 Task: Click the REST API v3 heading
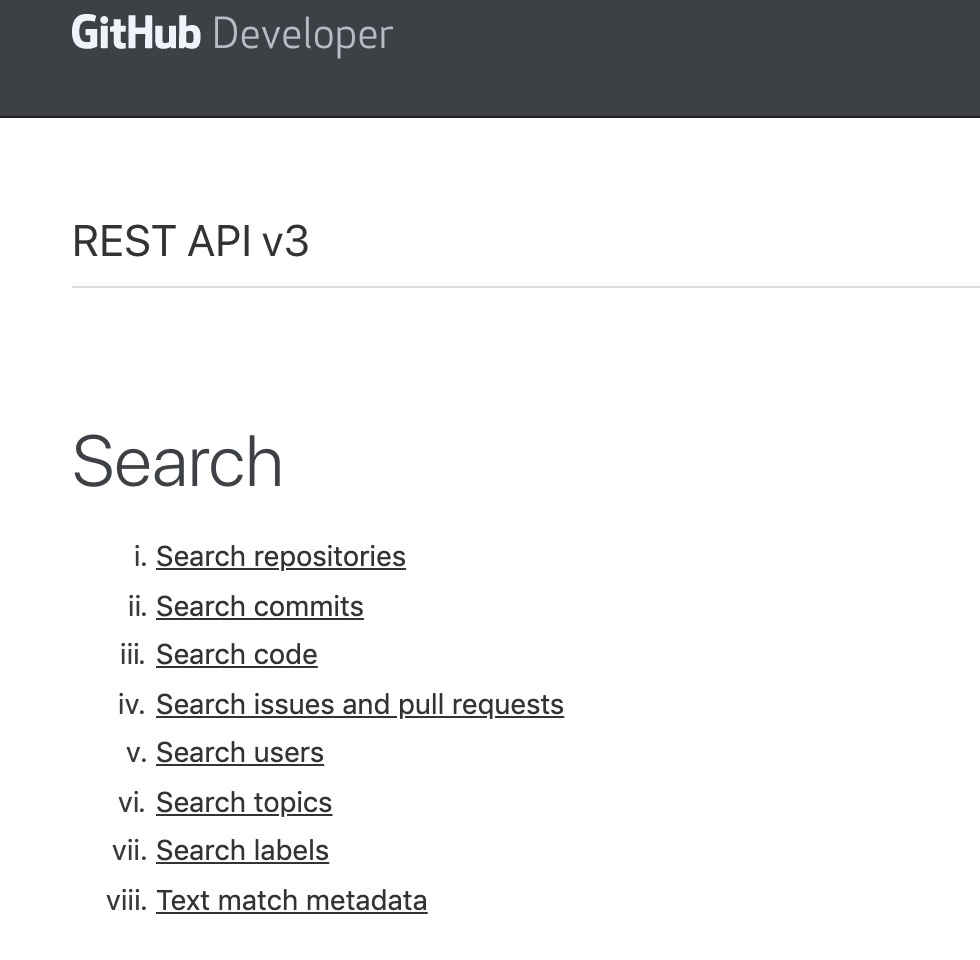191,242
